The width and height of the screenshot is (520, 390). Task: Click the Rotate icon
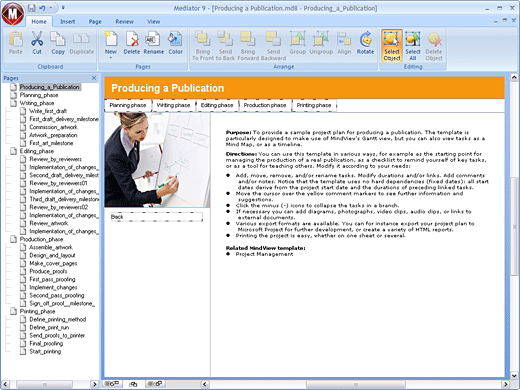coord(365,39)
